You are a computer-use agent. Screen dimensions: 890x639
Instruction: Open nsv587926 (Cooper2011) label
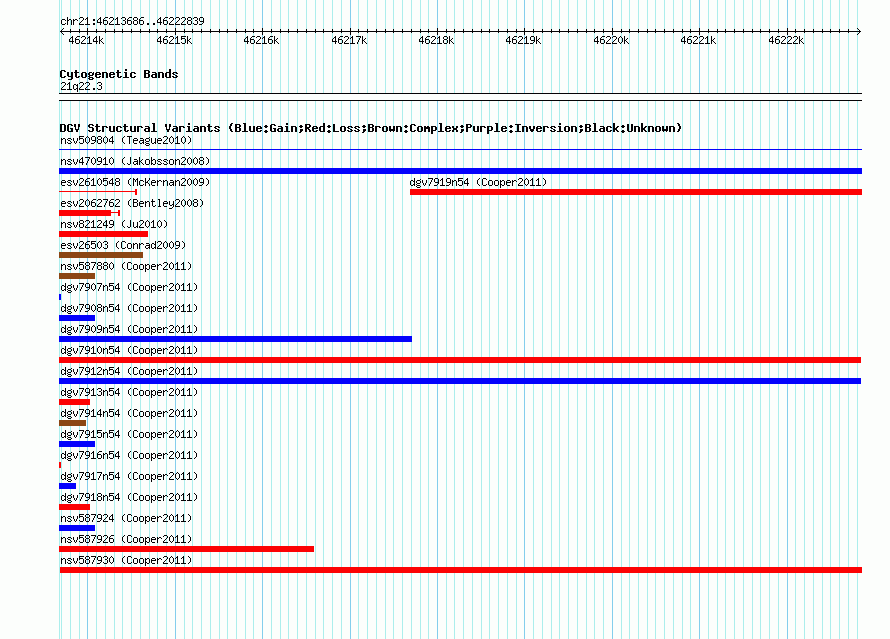126,539
